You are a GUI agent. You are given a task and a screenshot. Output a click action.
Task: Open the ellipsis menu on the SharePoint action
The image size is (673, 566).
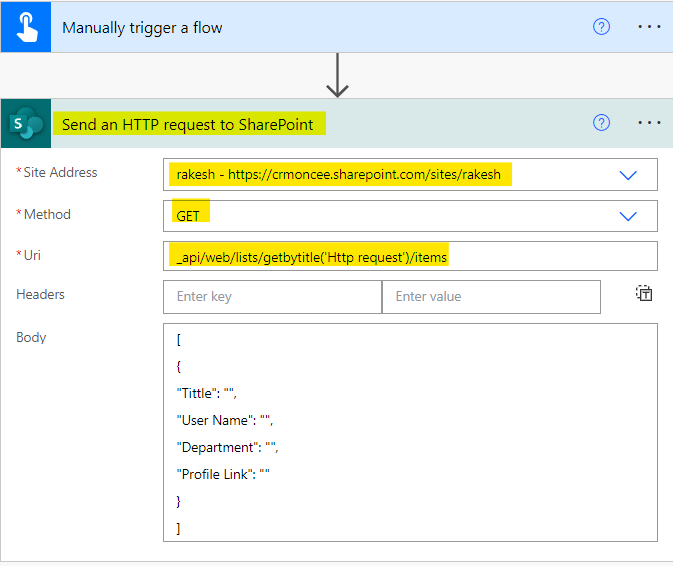pyautogui.click(x=649, y=123)
